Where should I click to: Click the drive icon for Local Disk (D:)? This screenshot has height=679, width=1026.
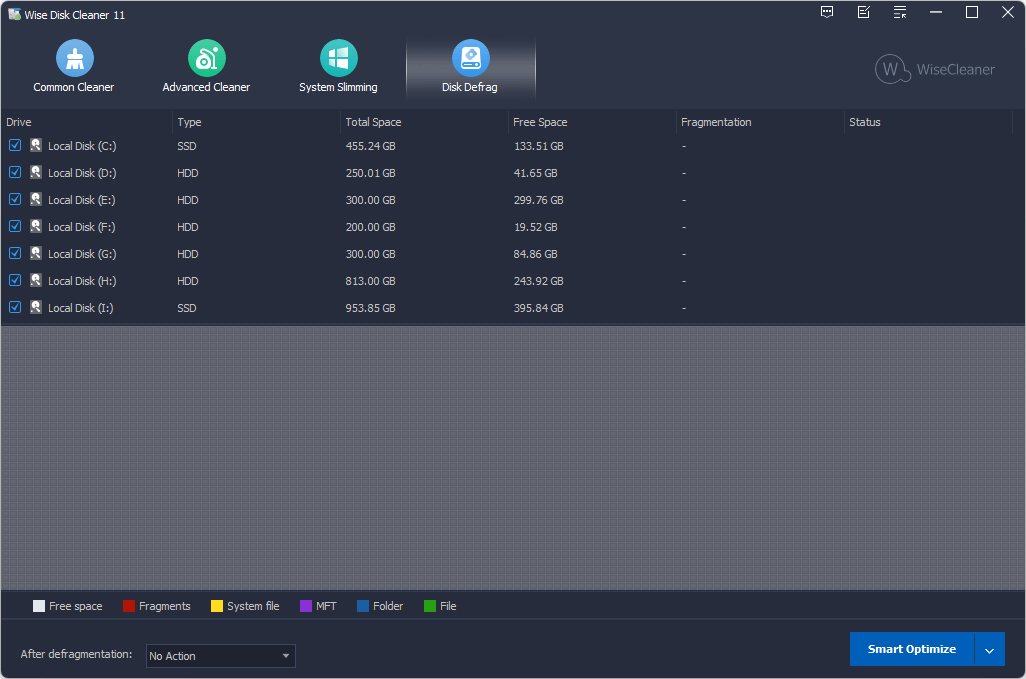36,172
